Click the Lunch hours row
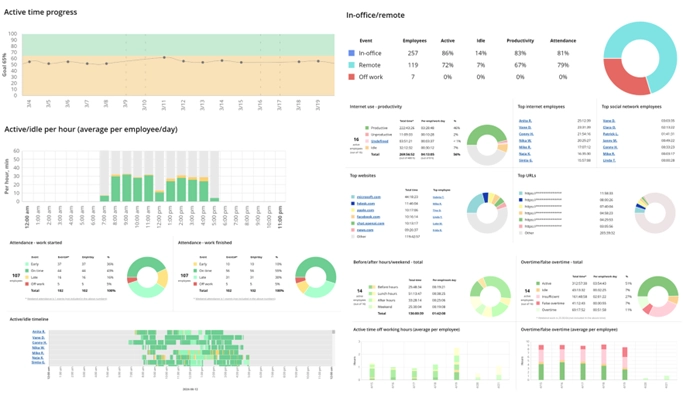The width and height of the screenshot is (684, 396). click(x=407, y=294)
